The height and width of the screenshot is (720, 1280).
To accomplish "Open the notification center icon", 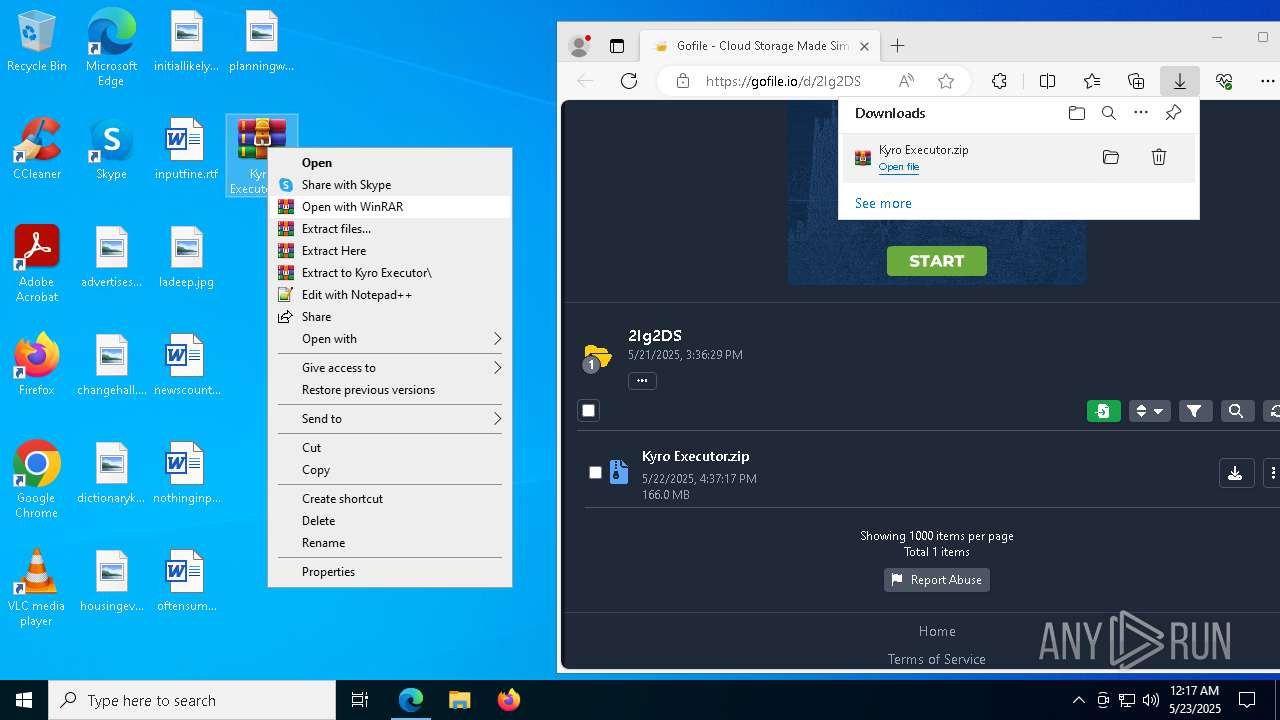I will [1247, 700].
